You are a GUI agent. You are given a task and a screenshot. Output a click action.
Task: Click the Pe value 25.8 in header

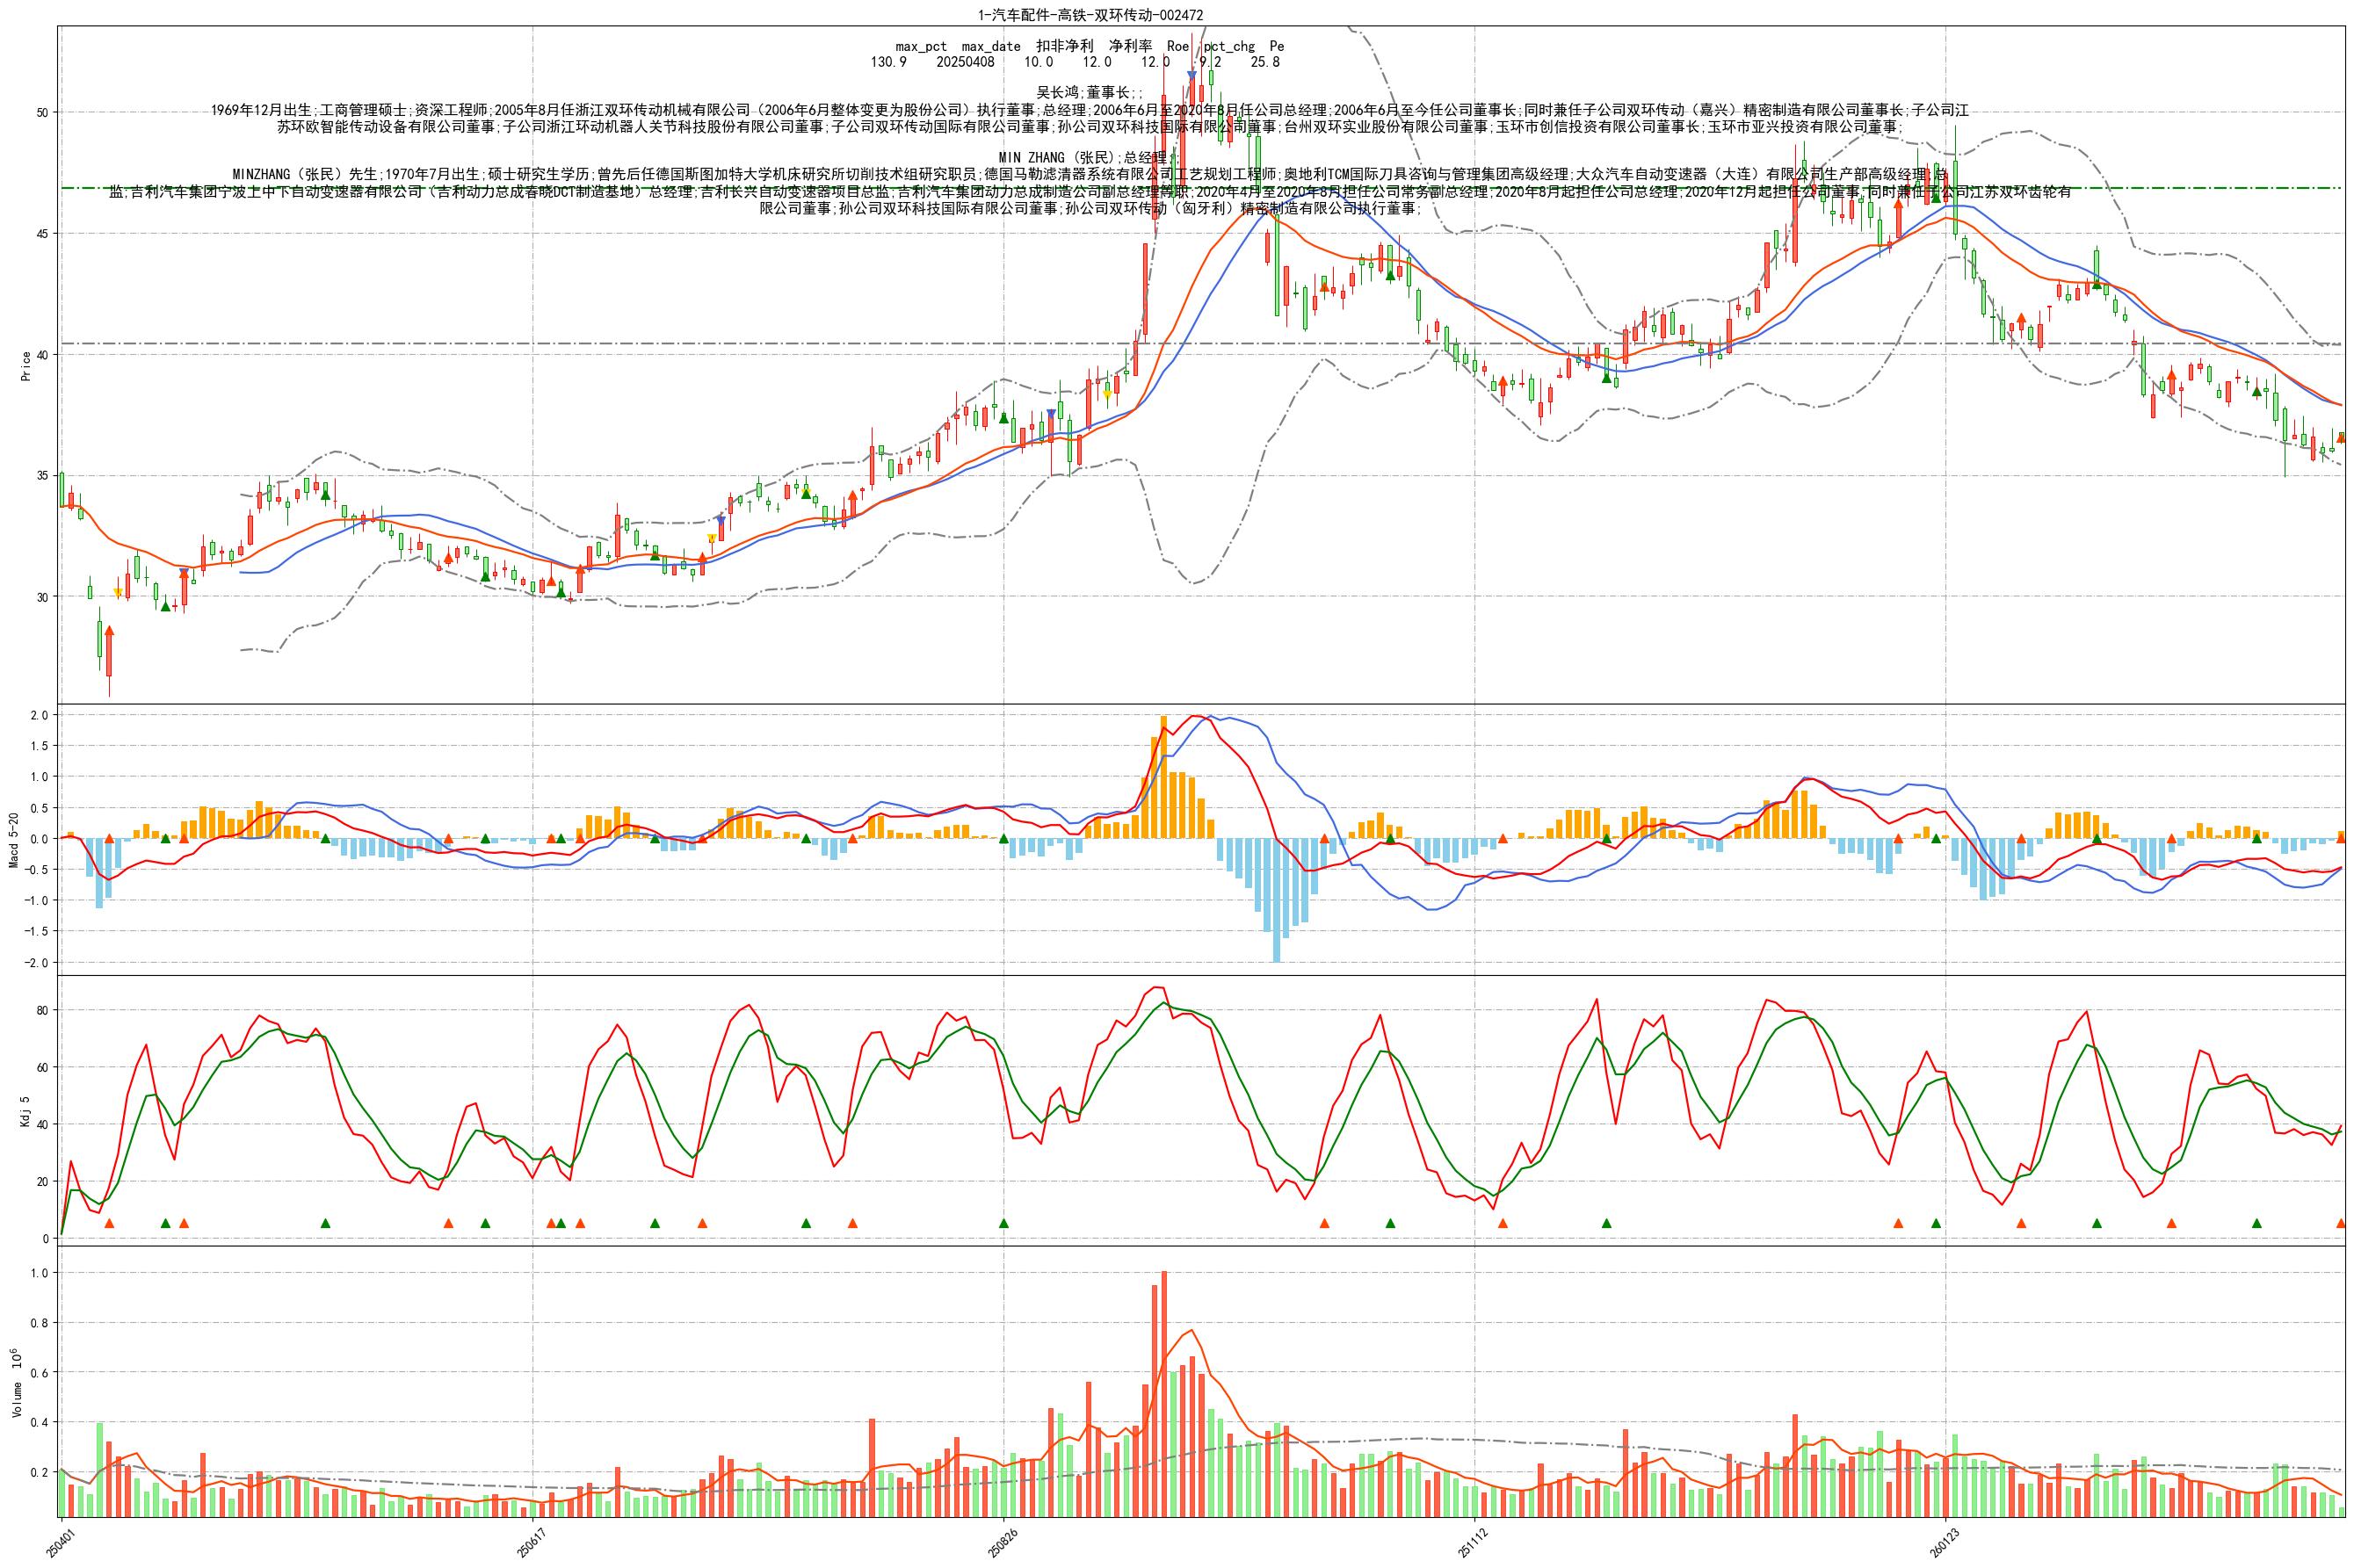click(x=1265, y=62)
